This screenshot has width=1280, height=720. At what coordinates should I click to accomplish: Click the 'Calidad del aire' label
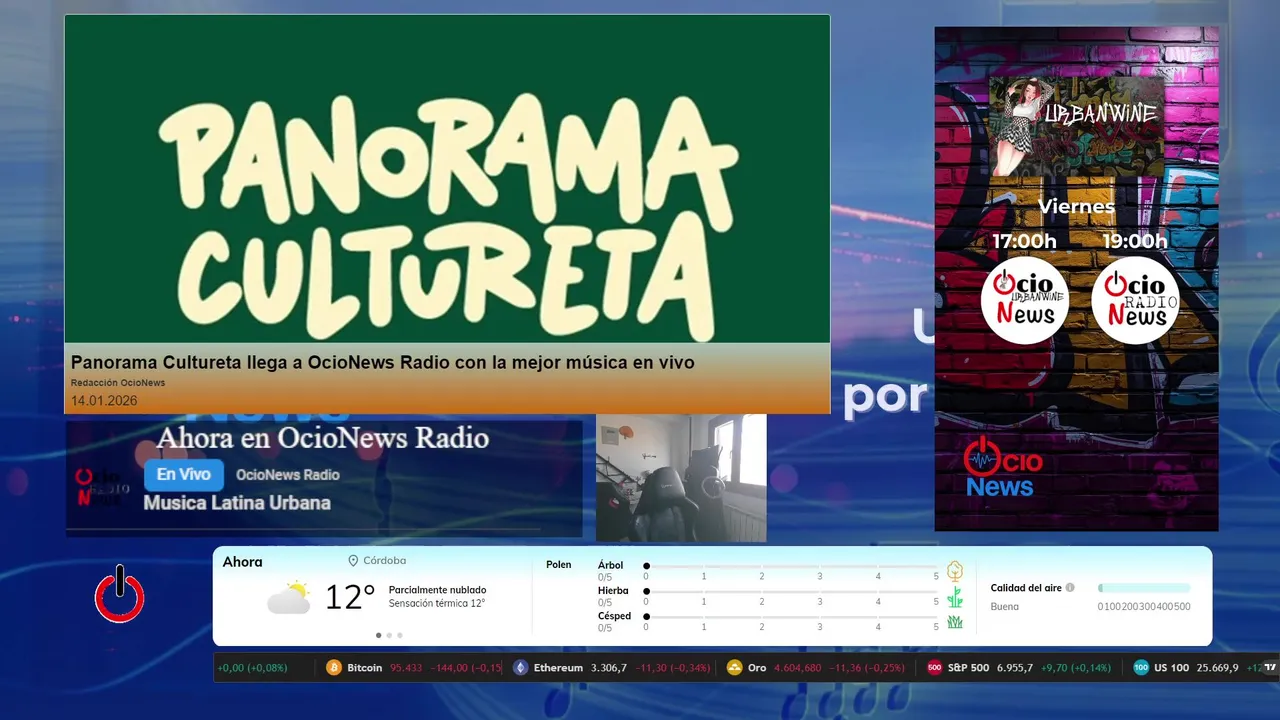coord(1026,588)
